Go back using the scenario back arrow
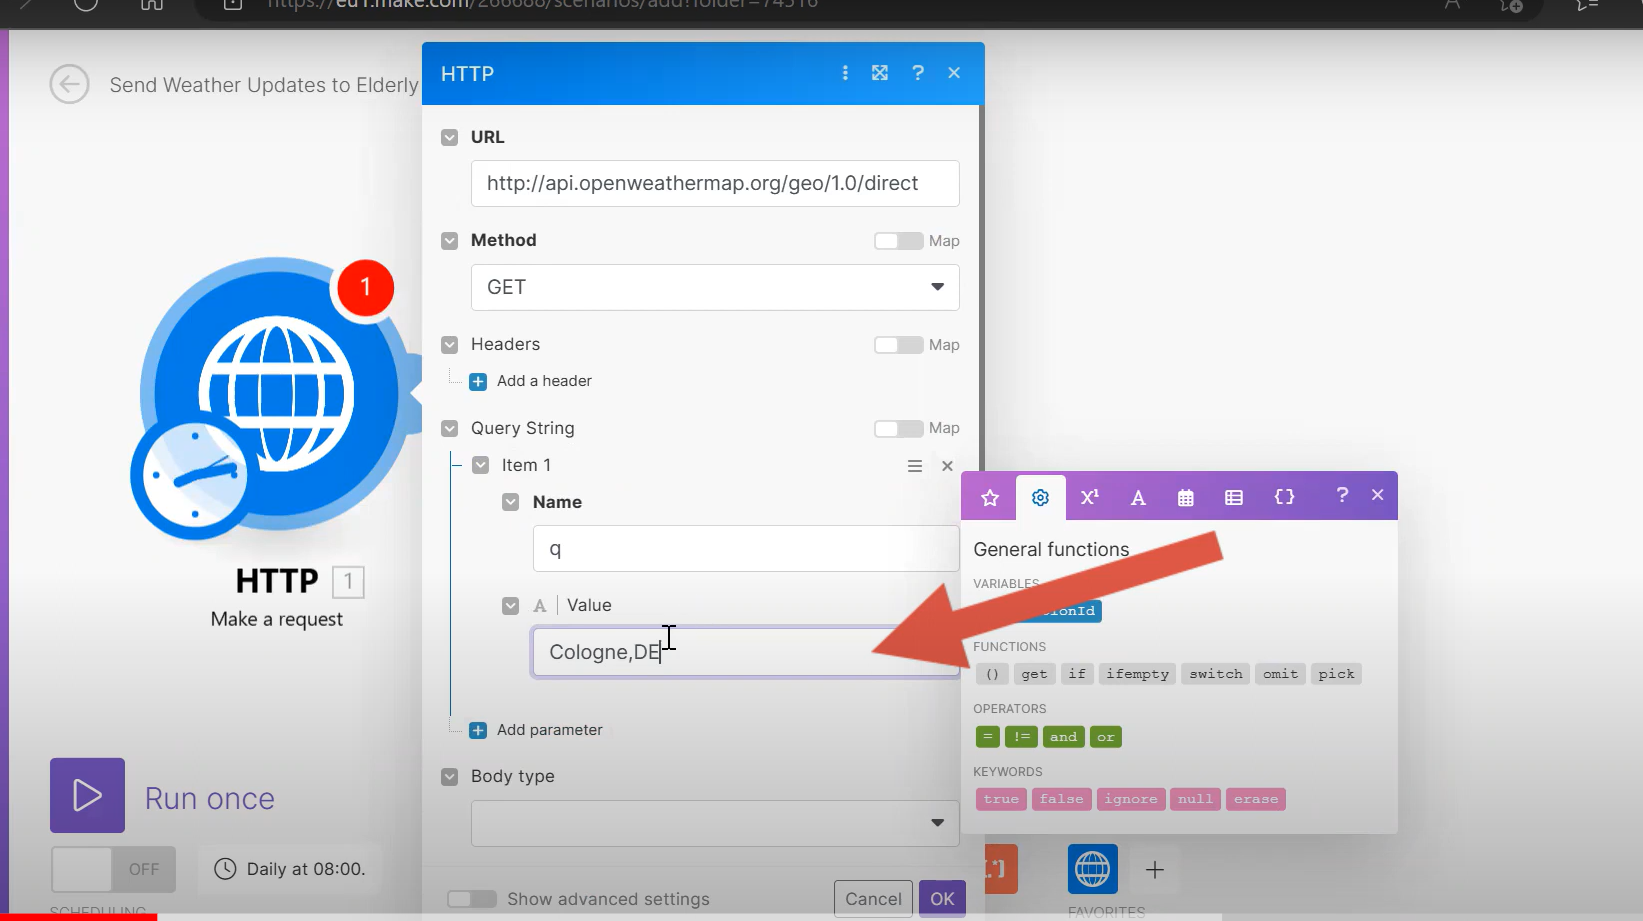1643x921 pixels. [x=69, y=85]
